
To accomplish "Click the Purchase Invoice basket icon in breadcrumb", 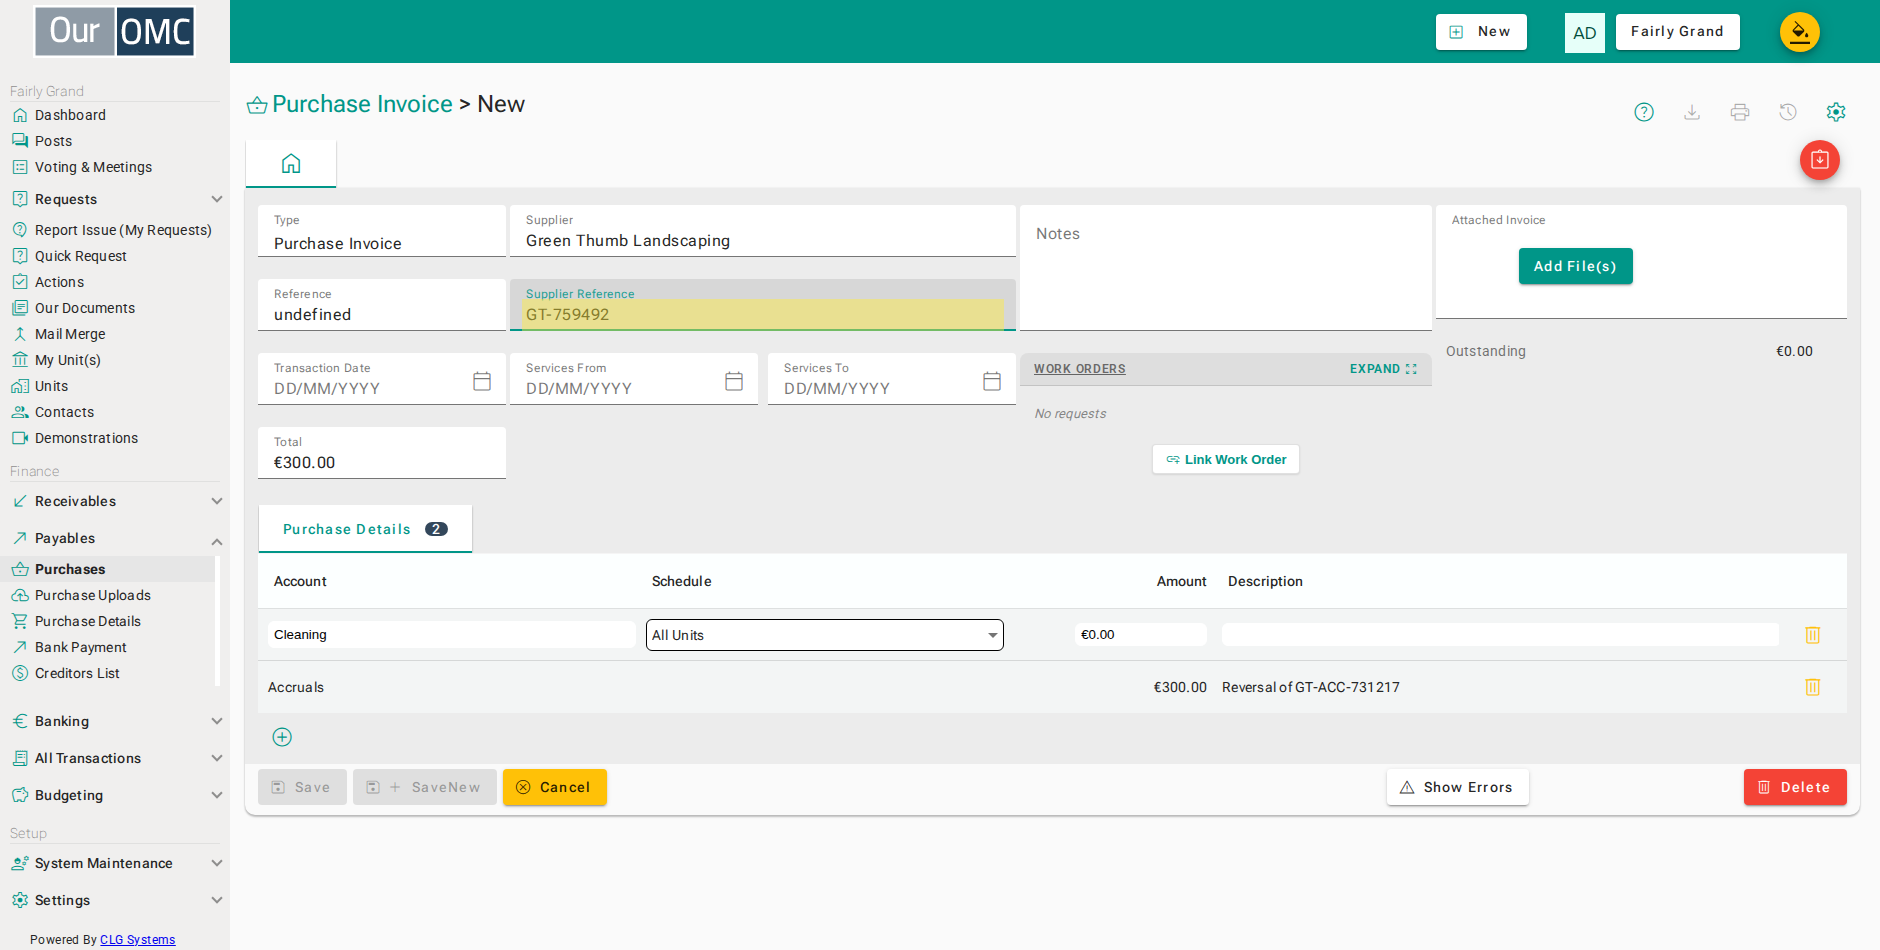I will (257, 105).
